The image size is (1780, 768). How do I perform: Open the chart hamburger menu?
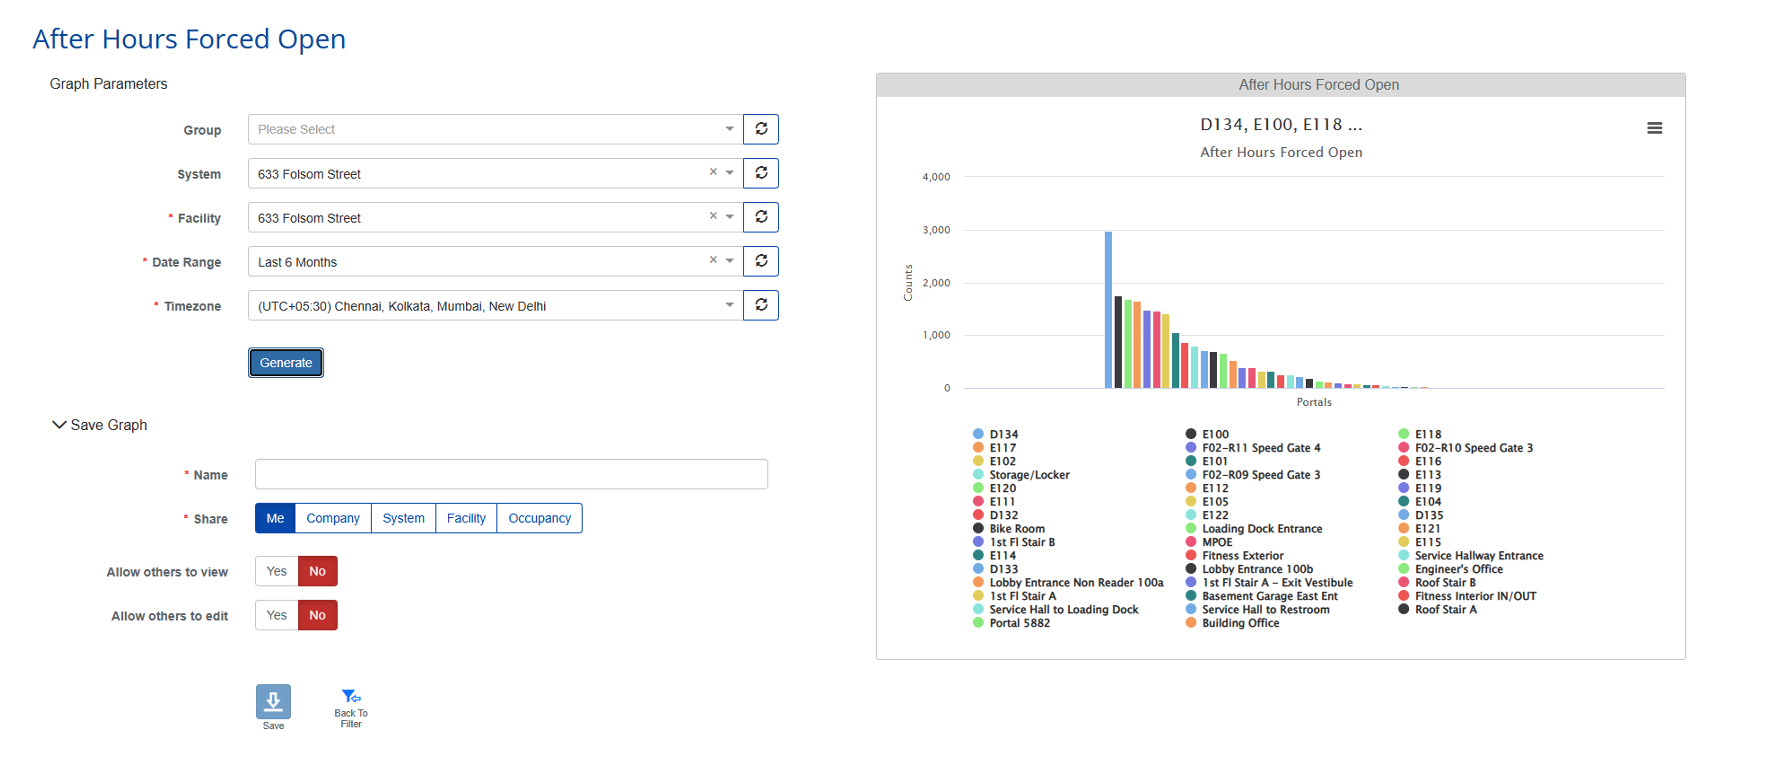pyautogui.click(x=1654, y=128)
